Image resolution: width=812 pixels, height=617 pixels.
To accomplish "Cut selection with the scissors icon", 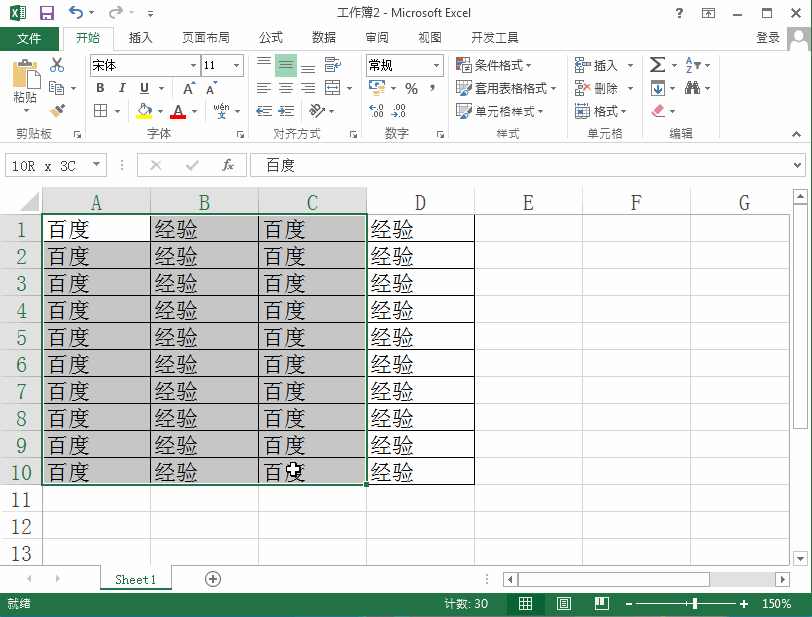I will [x=57, y=65].
